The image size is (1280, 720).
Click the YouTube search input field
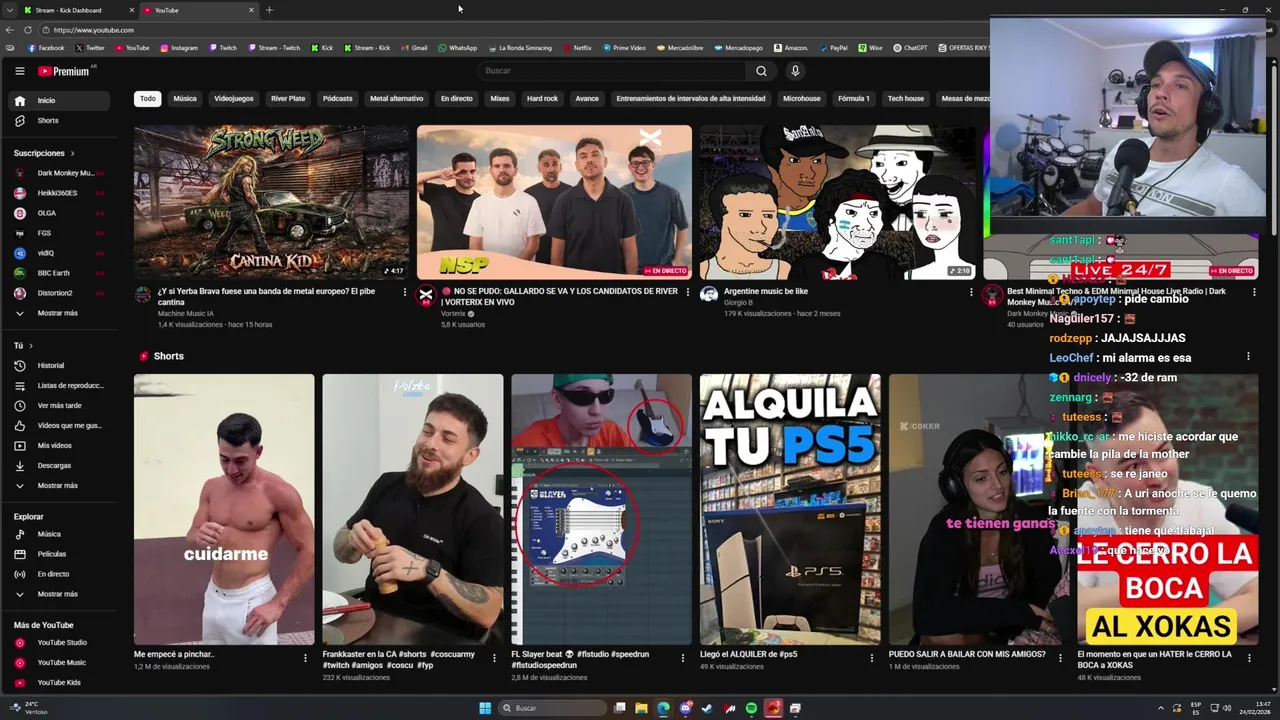[x=610, y=71]
